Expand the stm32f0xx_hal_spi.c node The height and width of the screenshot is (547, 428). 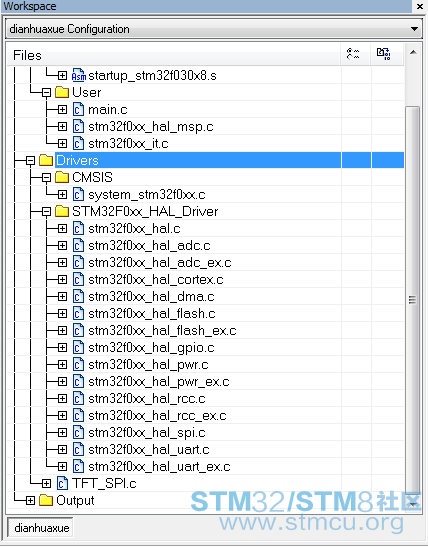[x=62, y=433]
